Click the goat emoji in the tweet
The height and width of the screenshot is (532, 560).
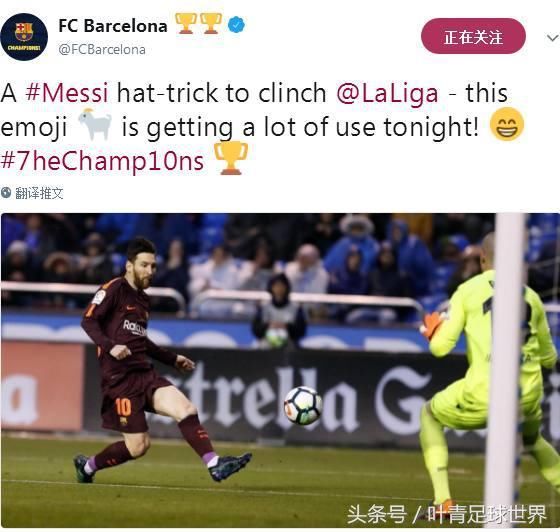[x=95, y=125]
